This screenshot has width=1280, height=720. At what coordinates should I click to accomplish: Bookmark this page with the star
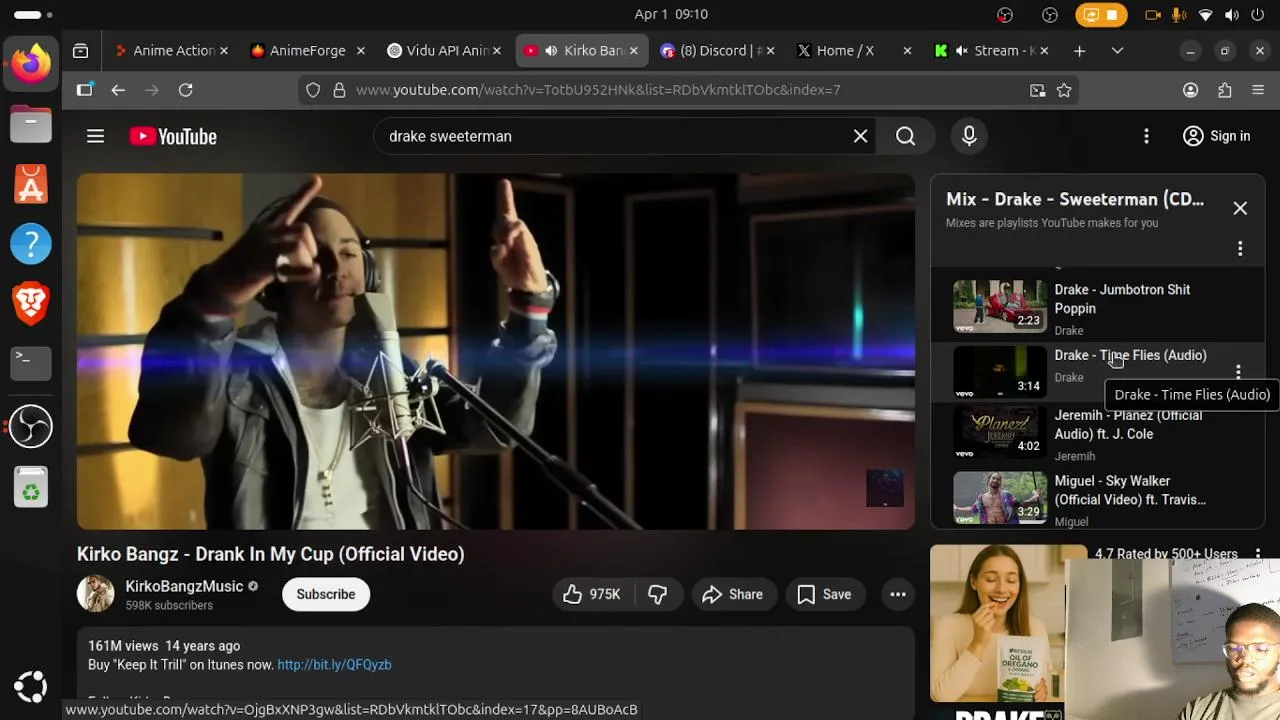(x=1064, y=90)
